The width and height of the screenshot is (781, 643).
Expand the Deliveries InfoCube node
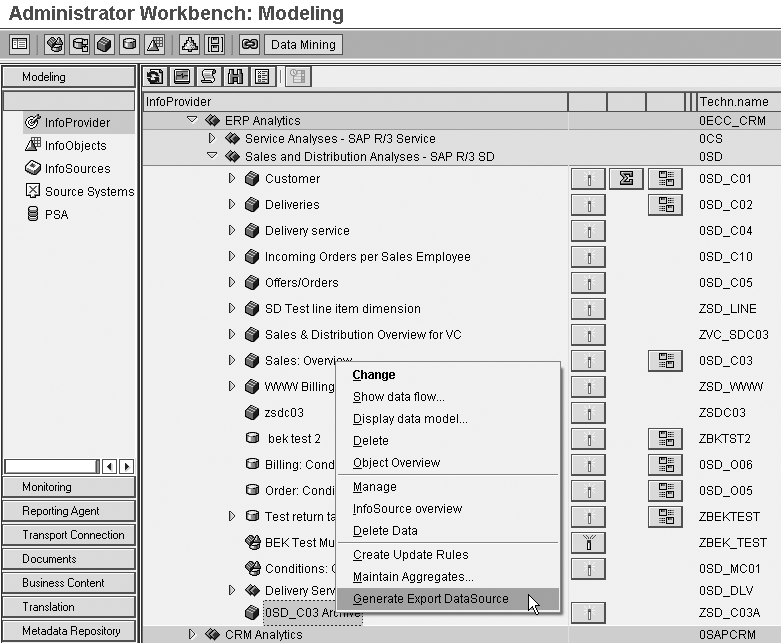pyautogui.click(x=232, y=204)
